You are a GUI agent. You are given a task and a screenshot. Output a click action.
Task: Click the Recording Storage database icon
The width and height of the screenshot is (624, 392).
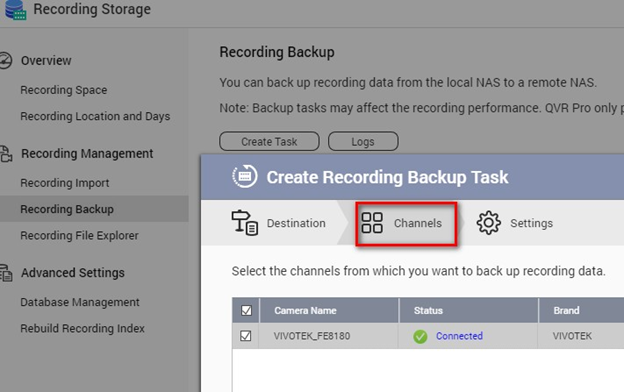(16, 10)
